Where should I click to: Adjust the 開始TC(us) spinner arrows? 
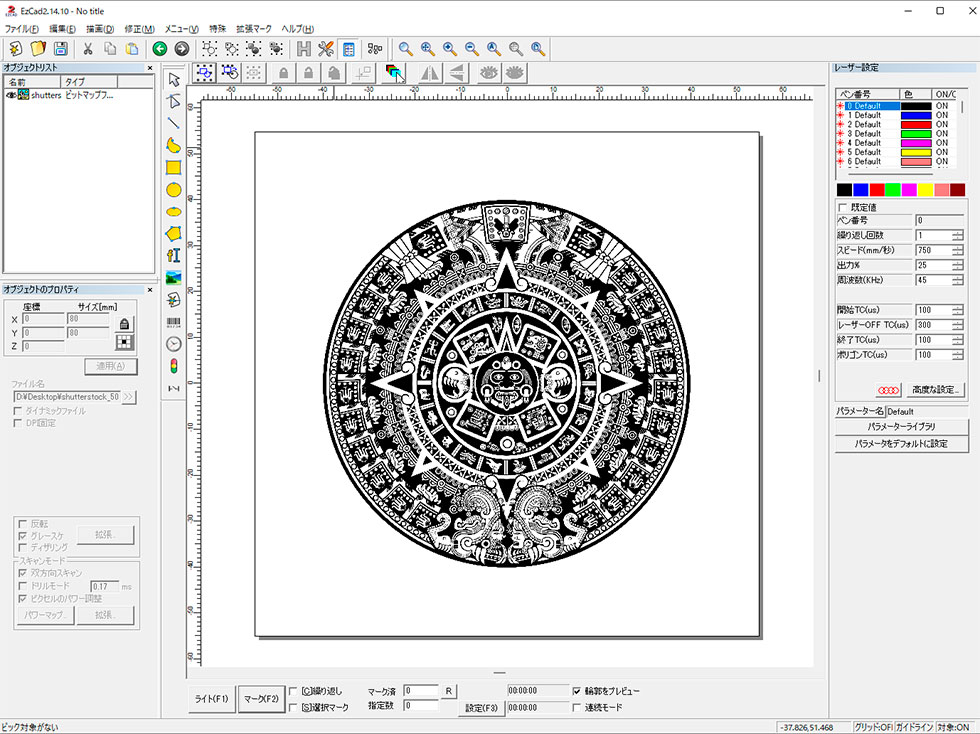point(958,310)
